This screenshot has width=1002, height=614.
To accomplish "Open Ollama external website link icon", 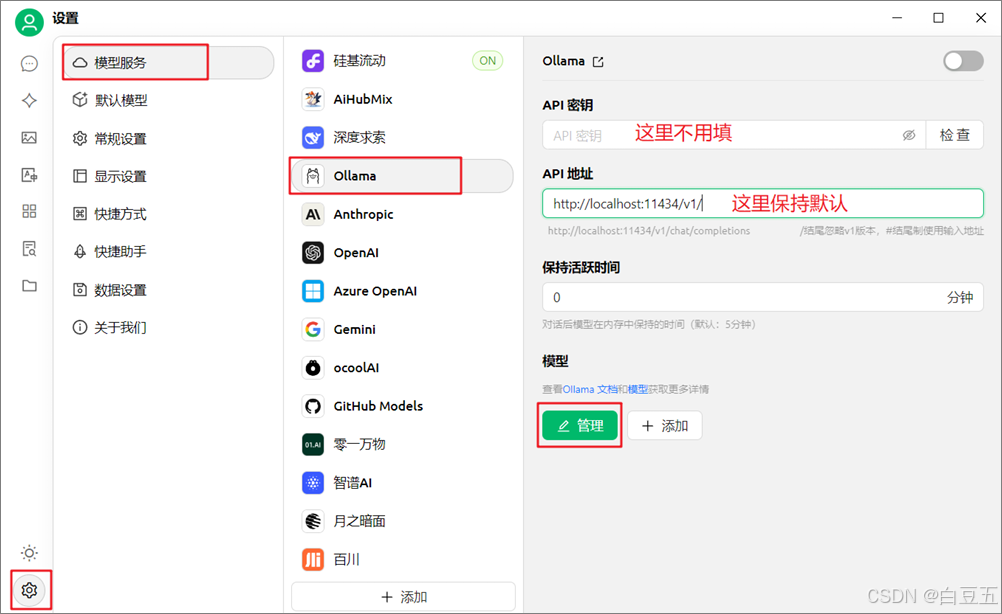I will tap(598, 61).
